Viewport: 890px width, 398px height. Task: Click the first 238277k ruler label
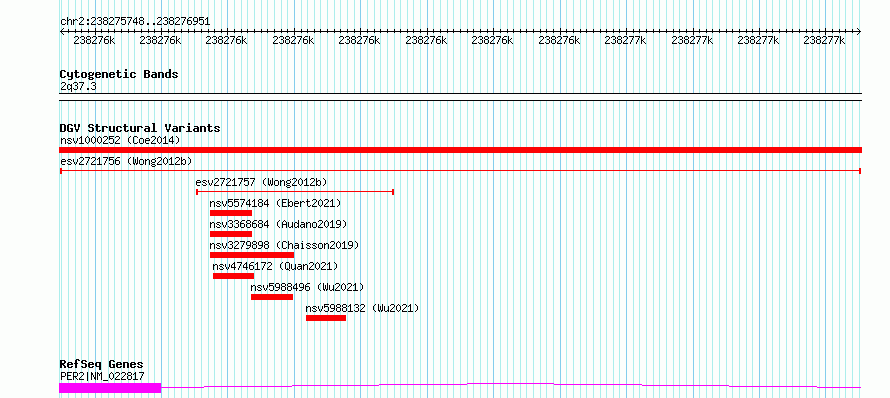[x=625, y=41]
